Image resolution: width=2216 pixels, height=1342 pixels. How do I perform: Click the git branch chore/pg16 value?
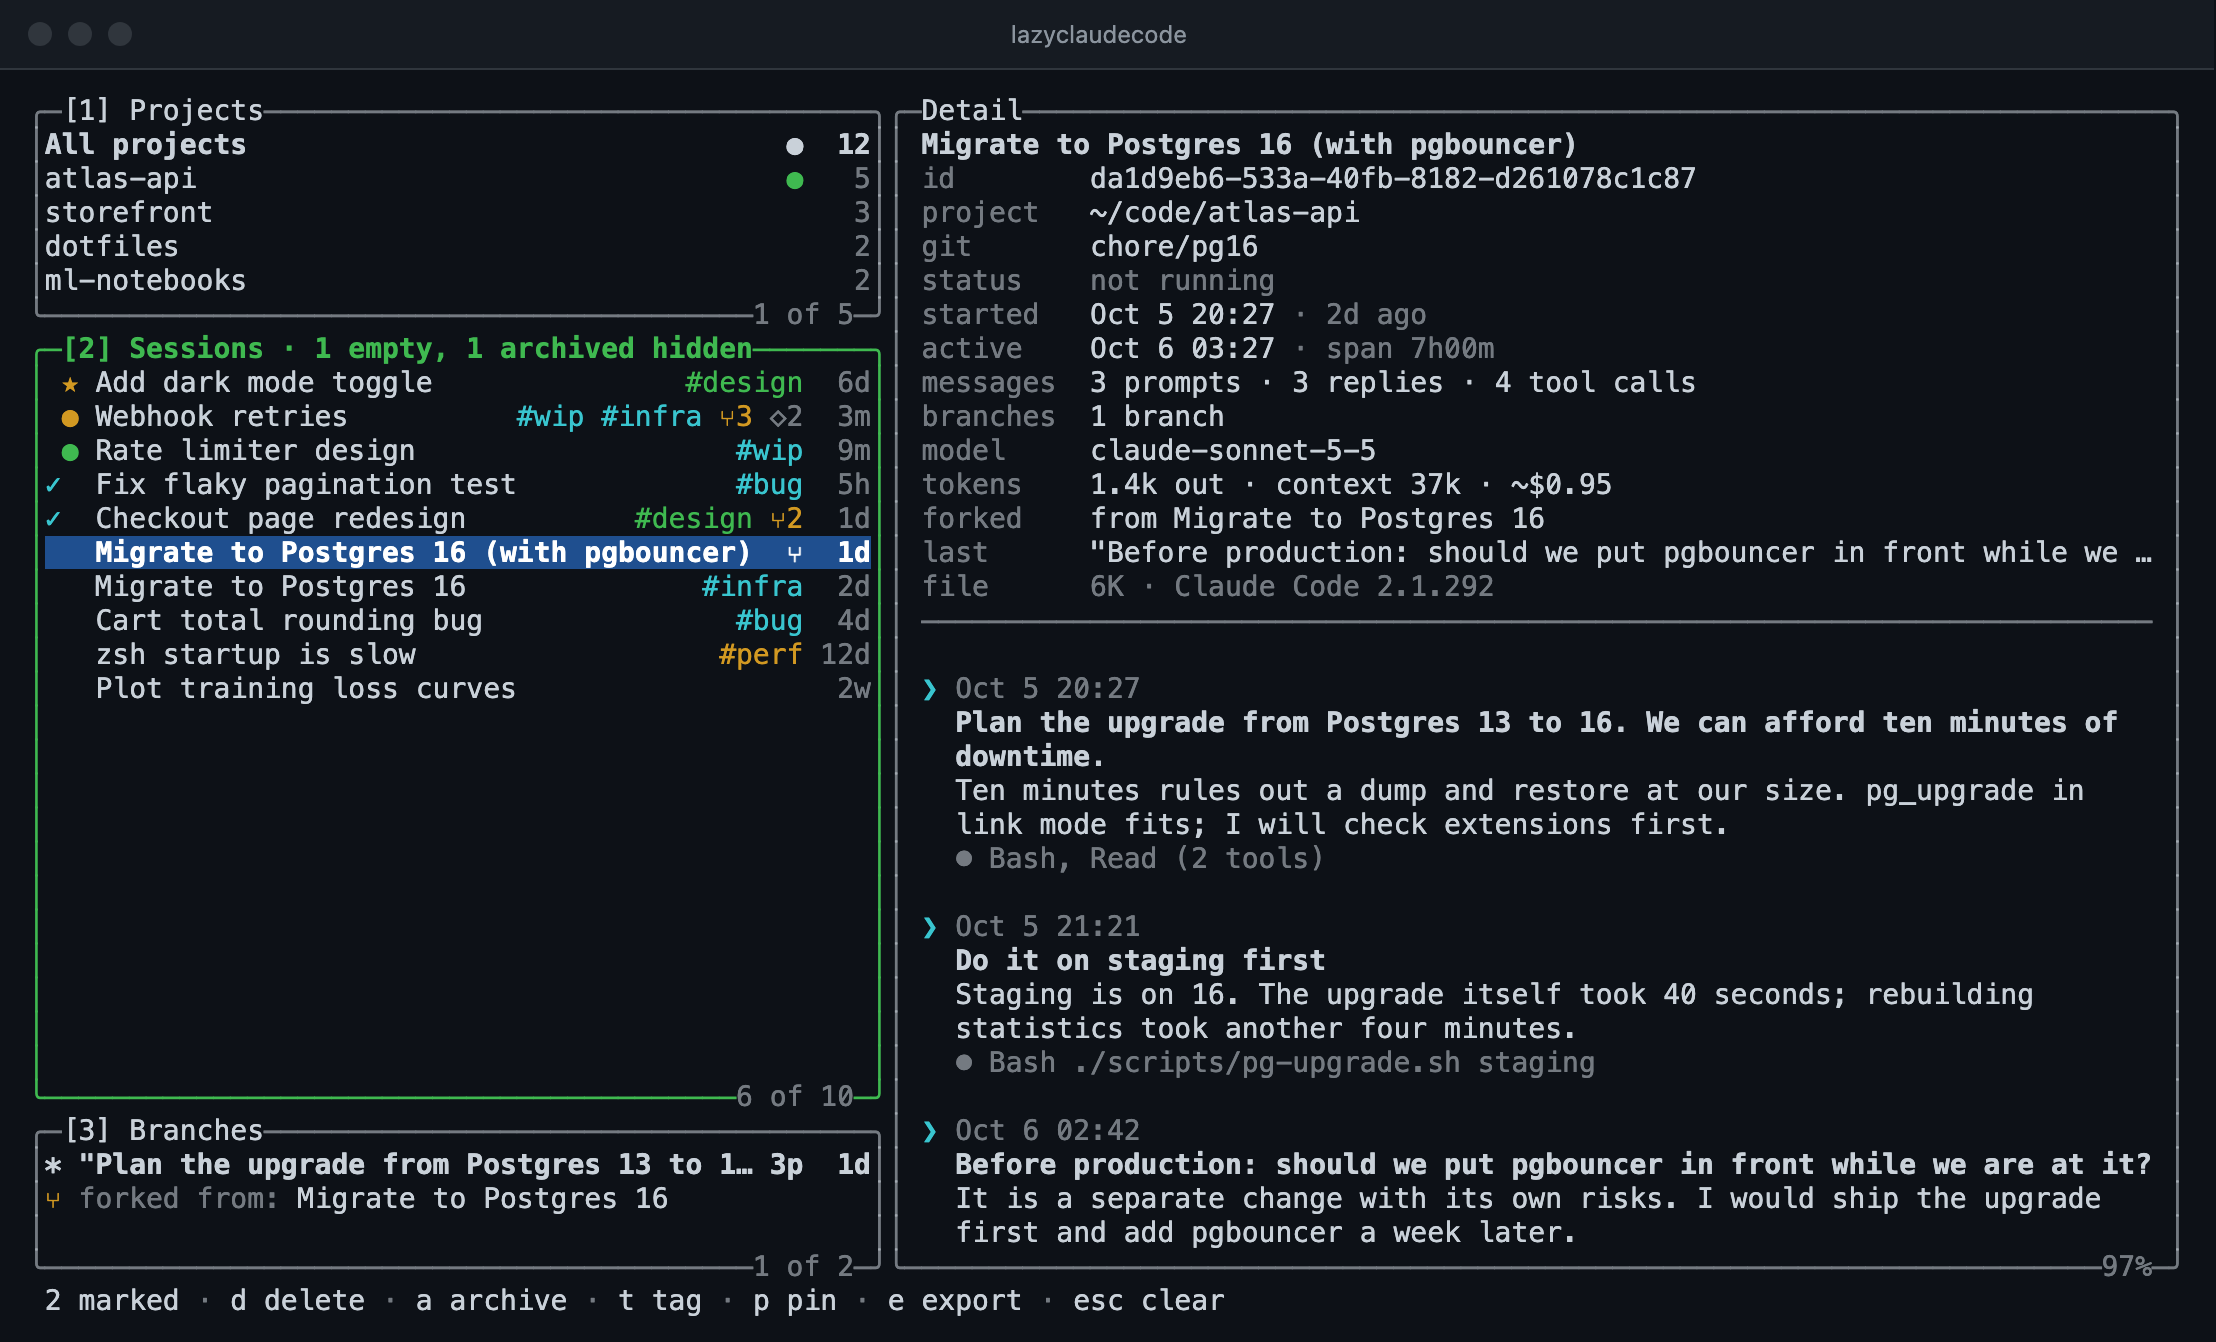(1174, 246)
